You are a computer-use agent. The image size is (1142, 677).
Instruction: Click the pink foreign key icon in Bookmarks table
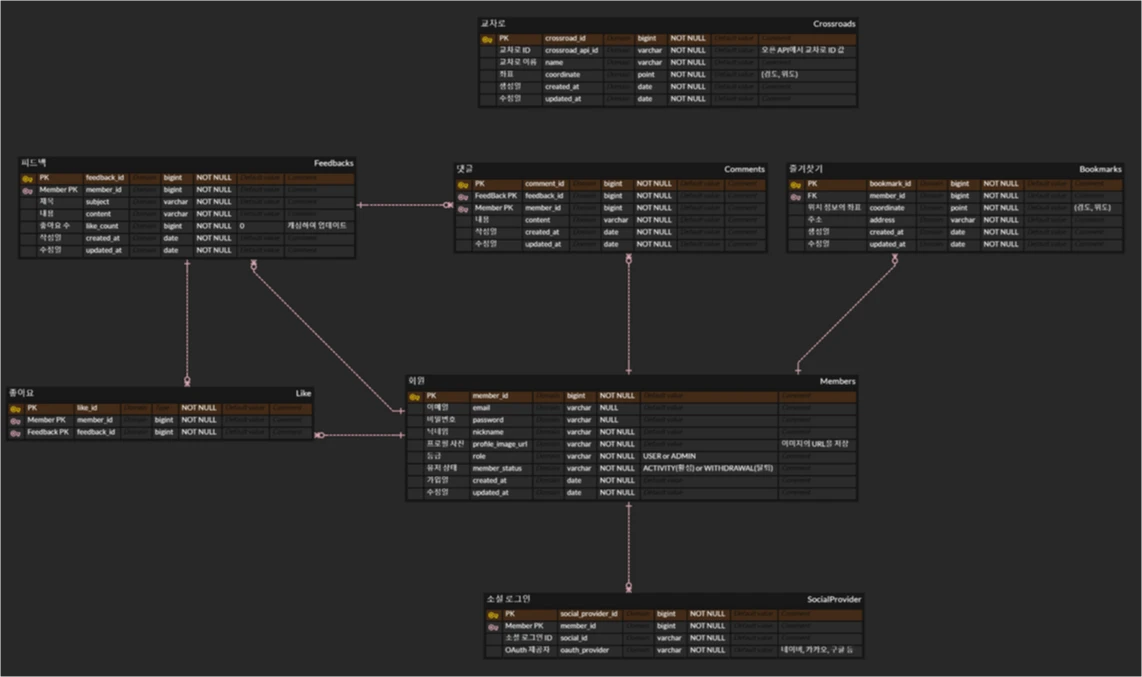[x=796, y=197]
